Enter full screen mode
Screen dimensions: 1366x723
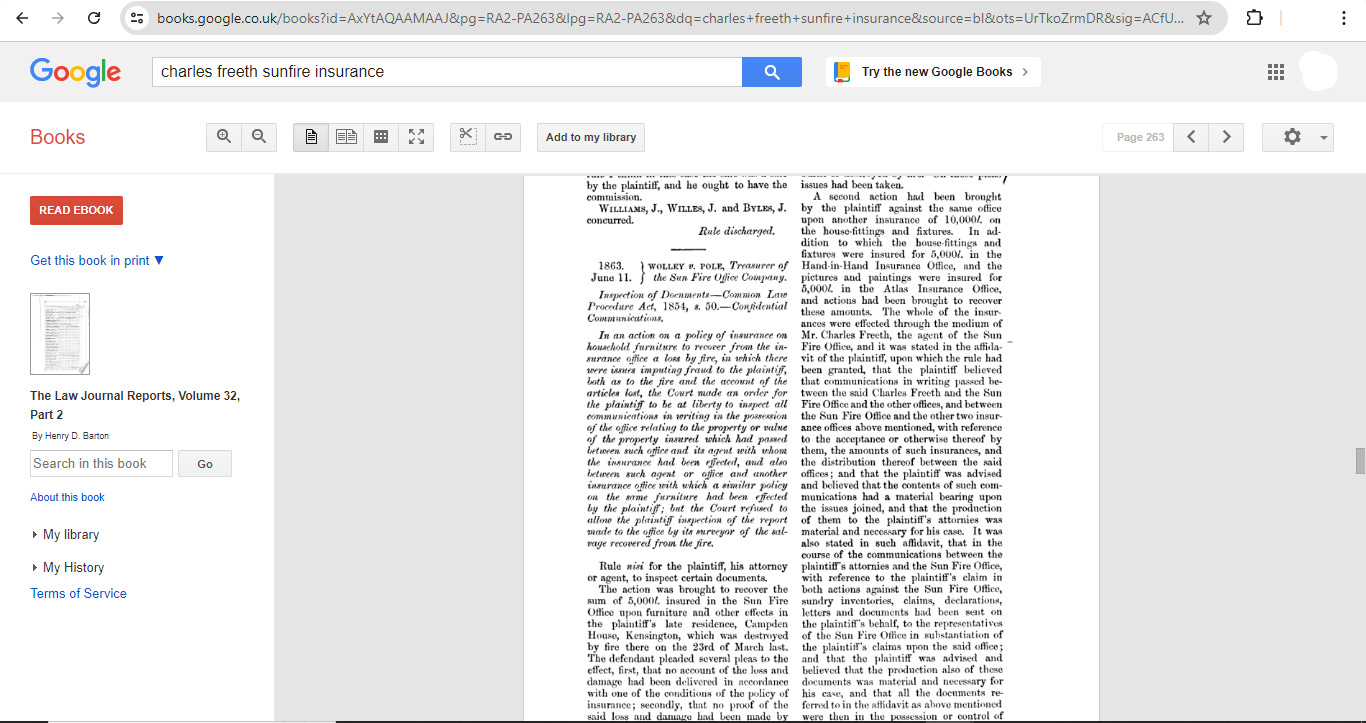pos(416,137)
